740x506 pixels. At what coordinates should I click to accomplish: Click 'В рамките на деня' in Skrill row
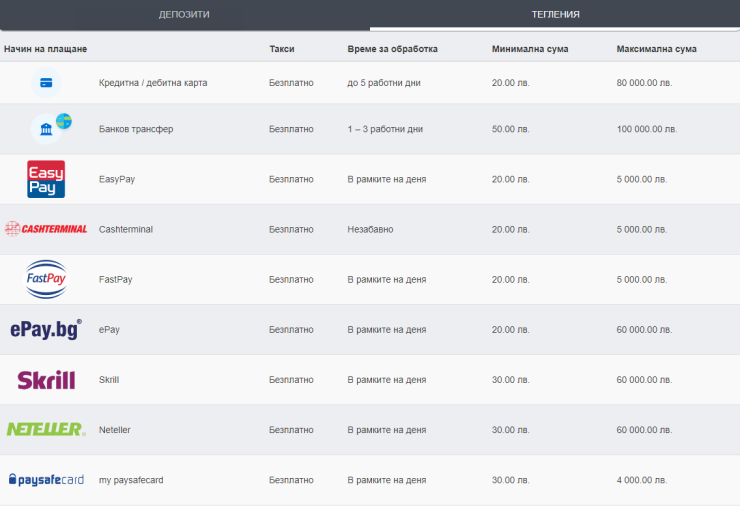coord(387,380)
